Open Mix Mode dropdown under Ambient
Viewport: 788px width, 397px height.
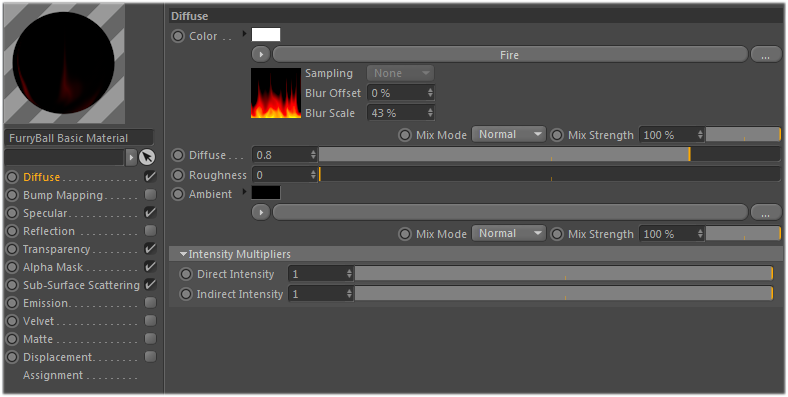(x=508, y=234)
